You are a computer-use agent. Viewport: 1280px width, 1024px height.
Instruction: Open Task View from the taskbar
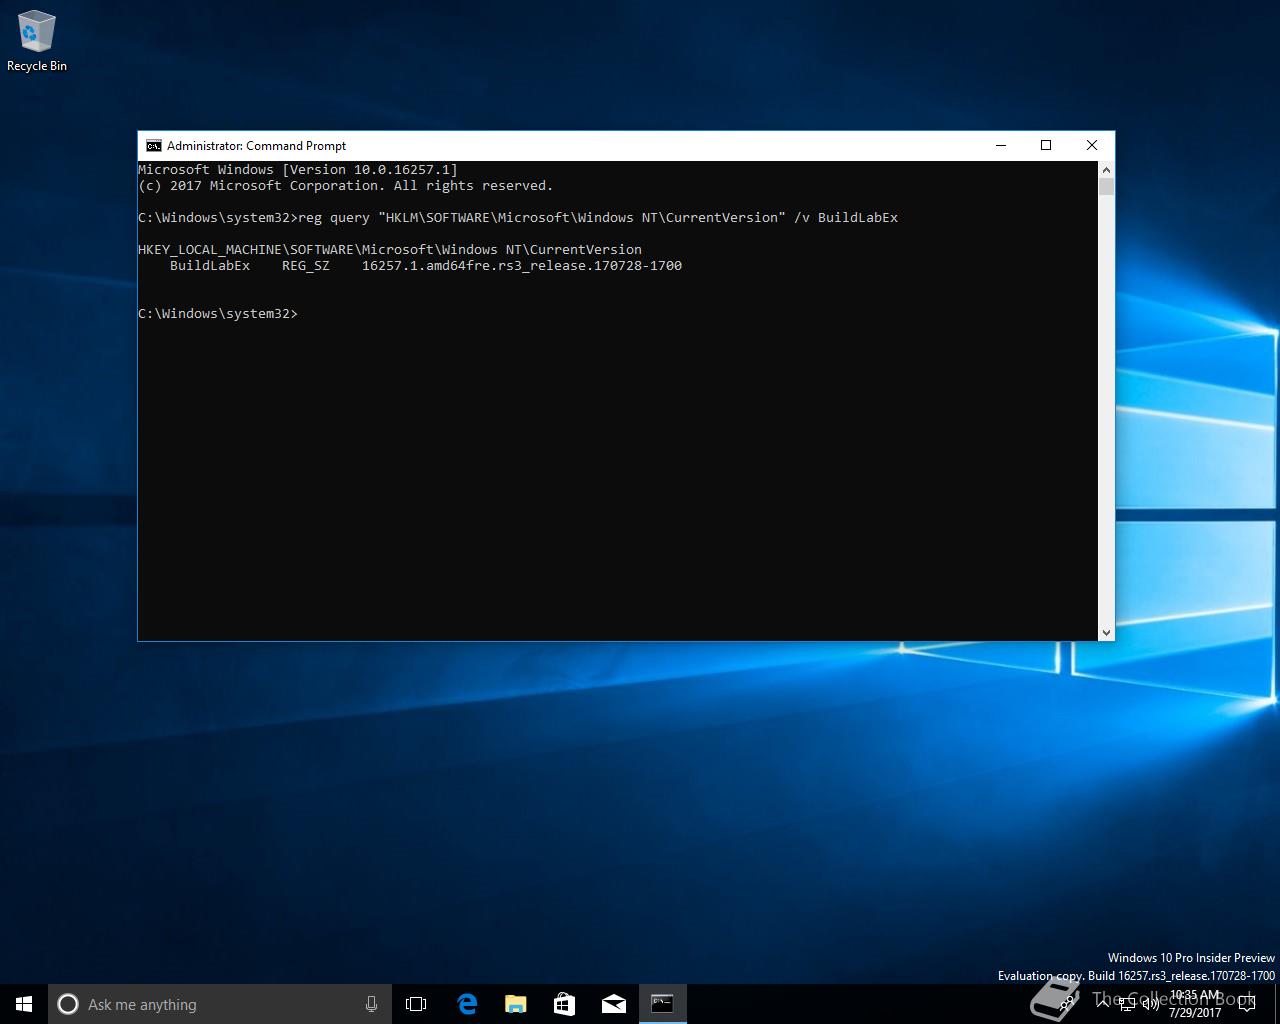(x=416, y=1004)
